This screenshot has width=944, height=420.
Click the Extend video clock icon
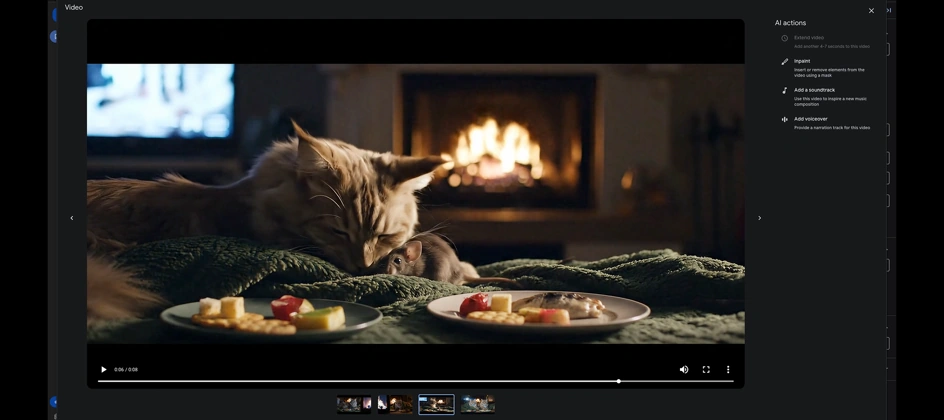(x=785, y=38)
